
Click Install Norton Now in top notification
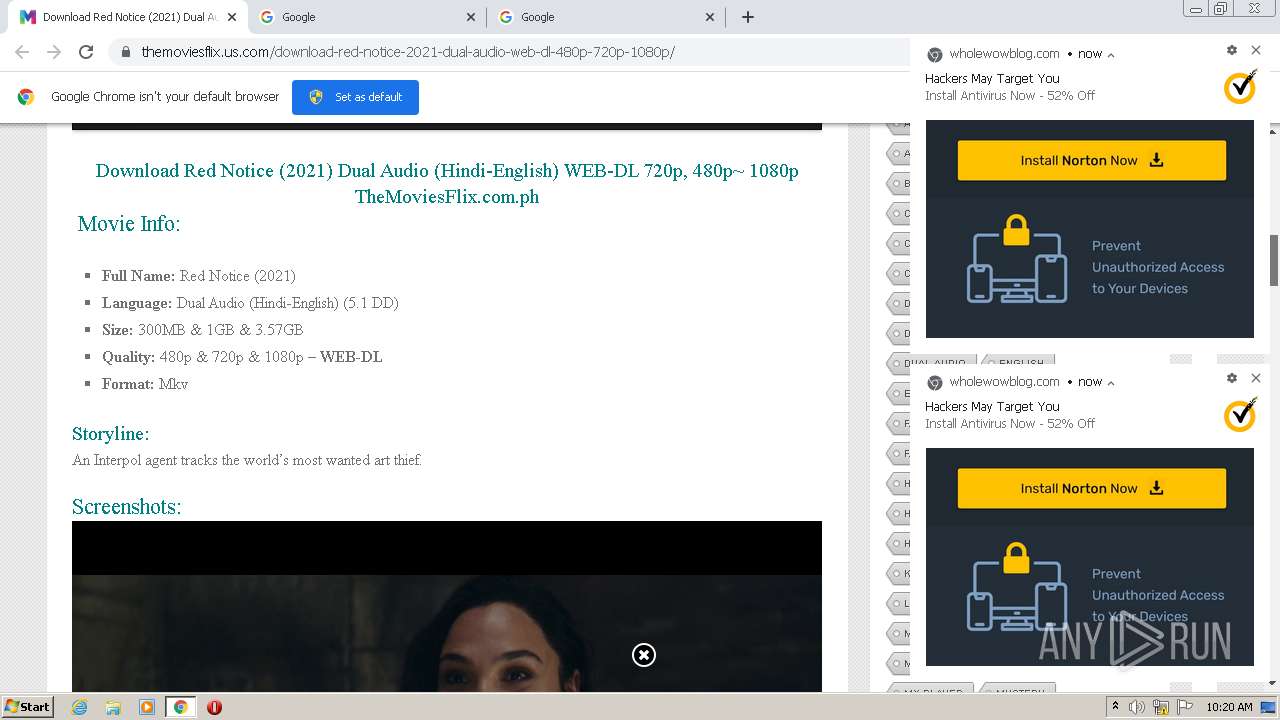click(x=1092, y=160)
